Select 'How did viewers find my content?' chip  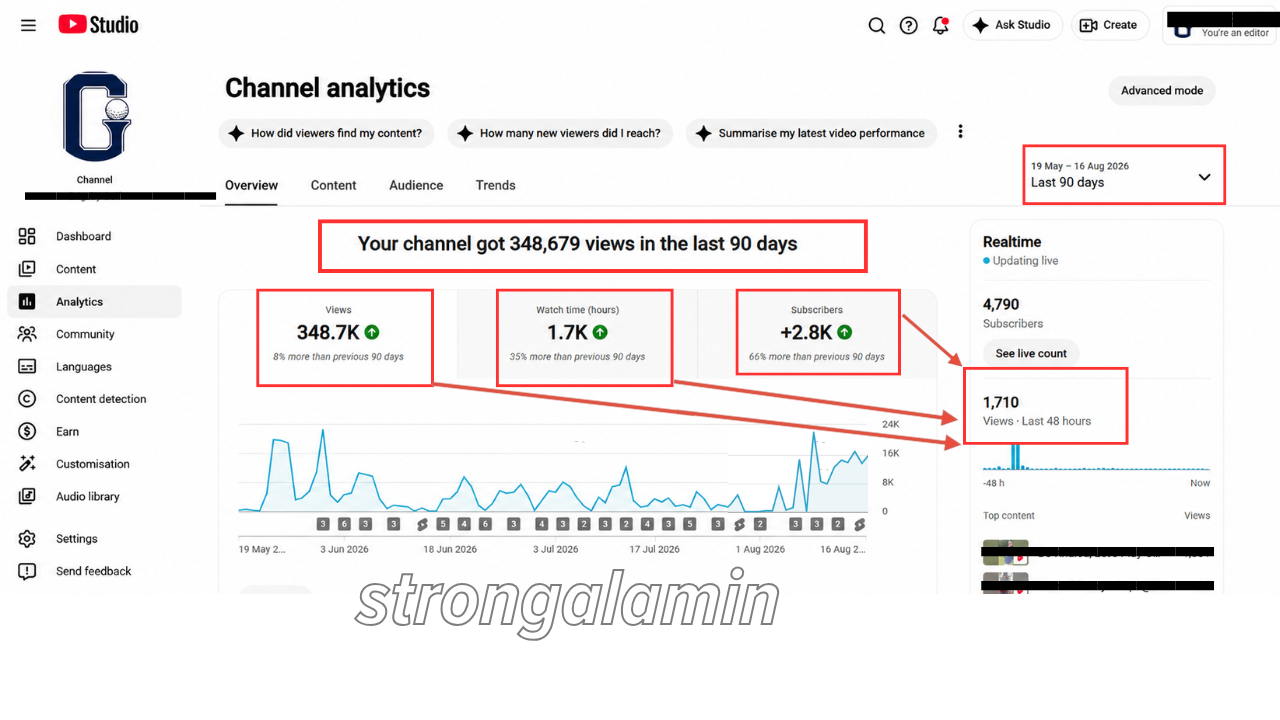click(326, 133)
